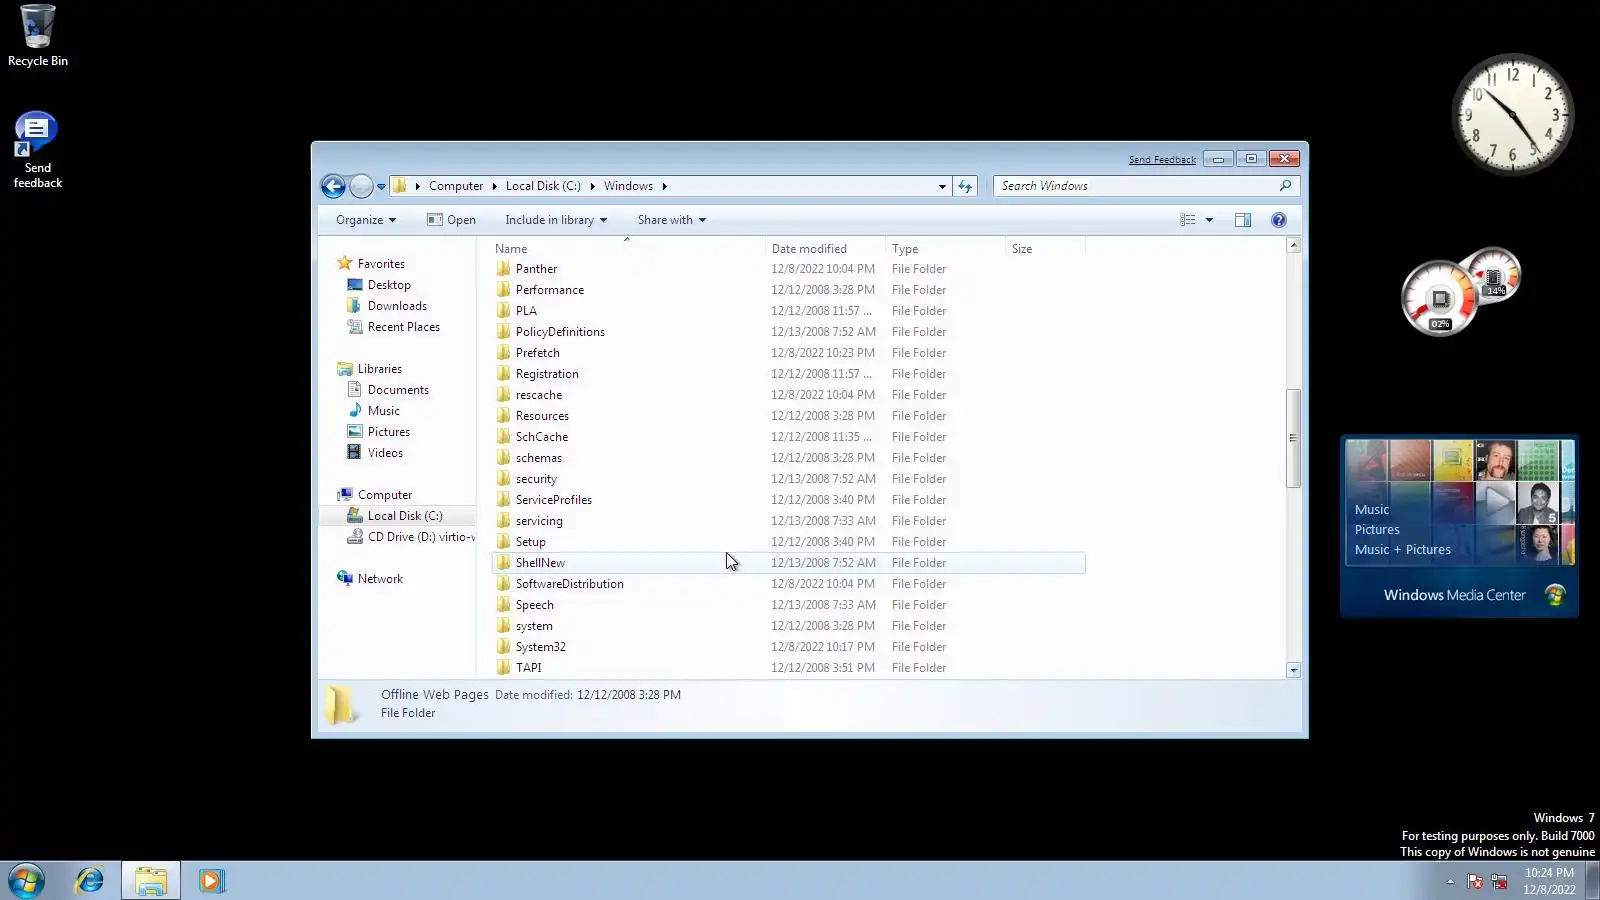This screenshot has width=1600, height=900.
Task: Click the Windows Explorer taskbar icon
Action: (151, 881)
